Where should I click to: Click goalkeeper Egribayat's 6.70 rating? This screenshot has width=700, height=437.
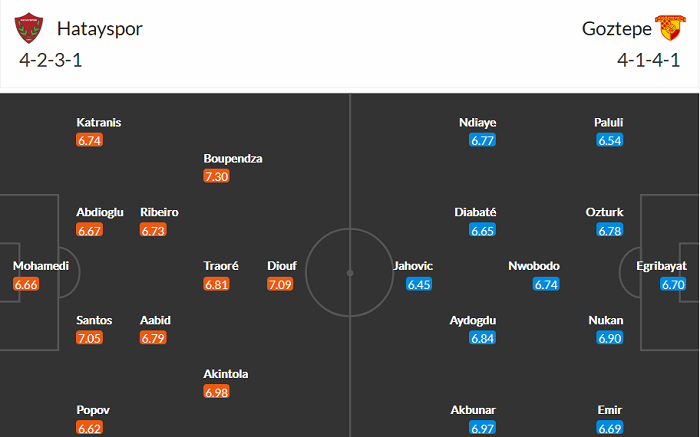pos(673,284)
